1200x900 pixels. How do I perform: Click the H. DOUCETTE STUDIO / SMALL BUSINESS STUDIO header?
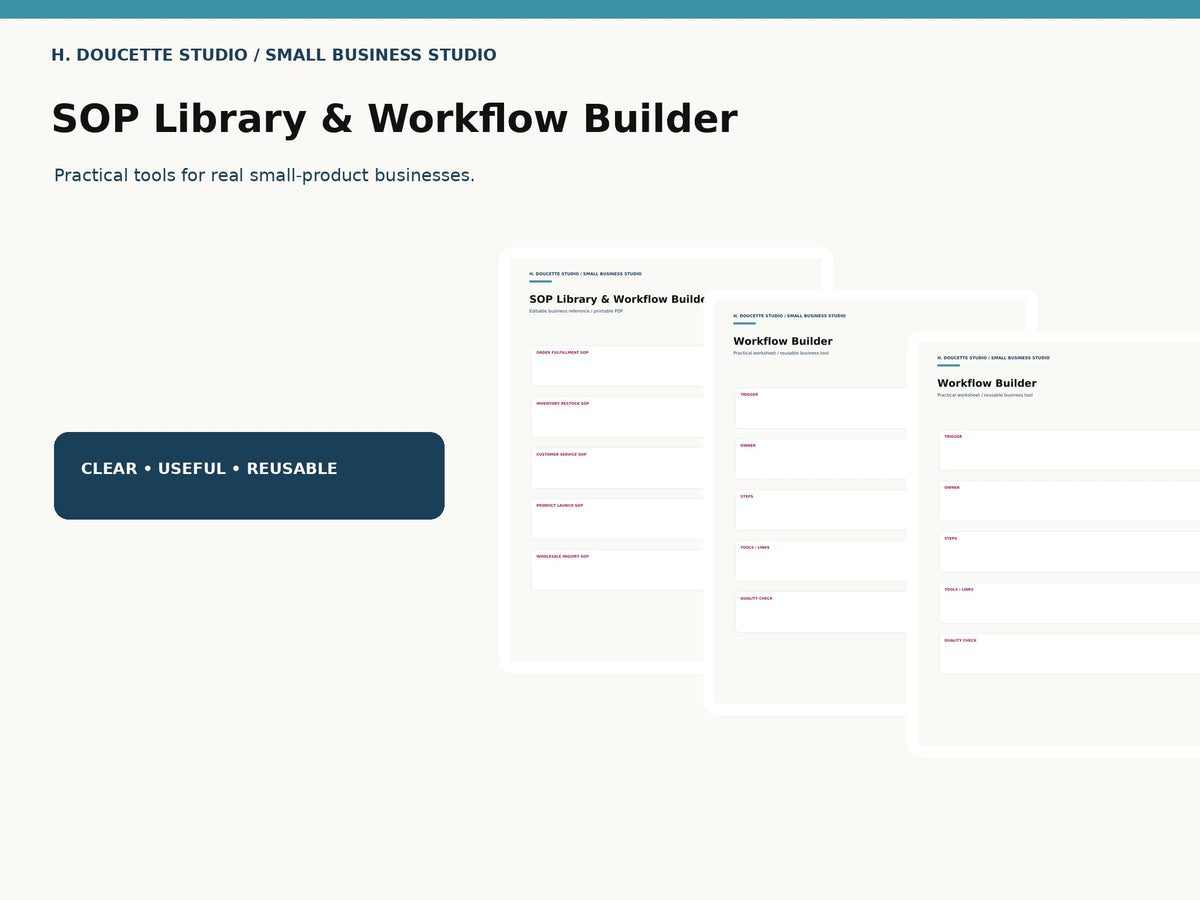[x=274, y=55]
